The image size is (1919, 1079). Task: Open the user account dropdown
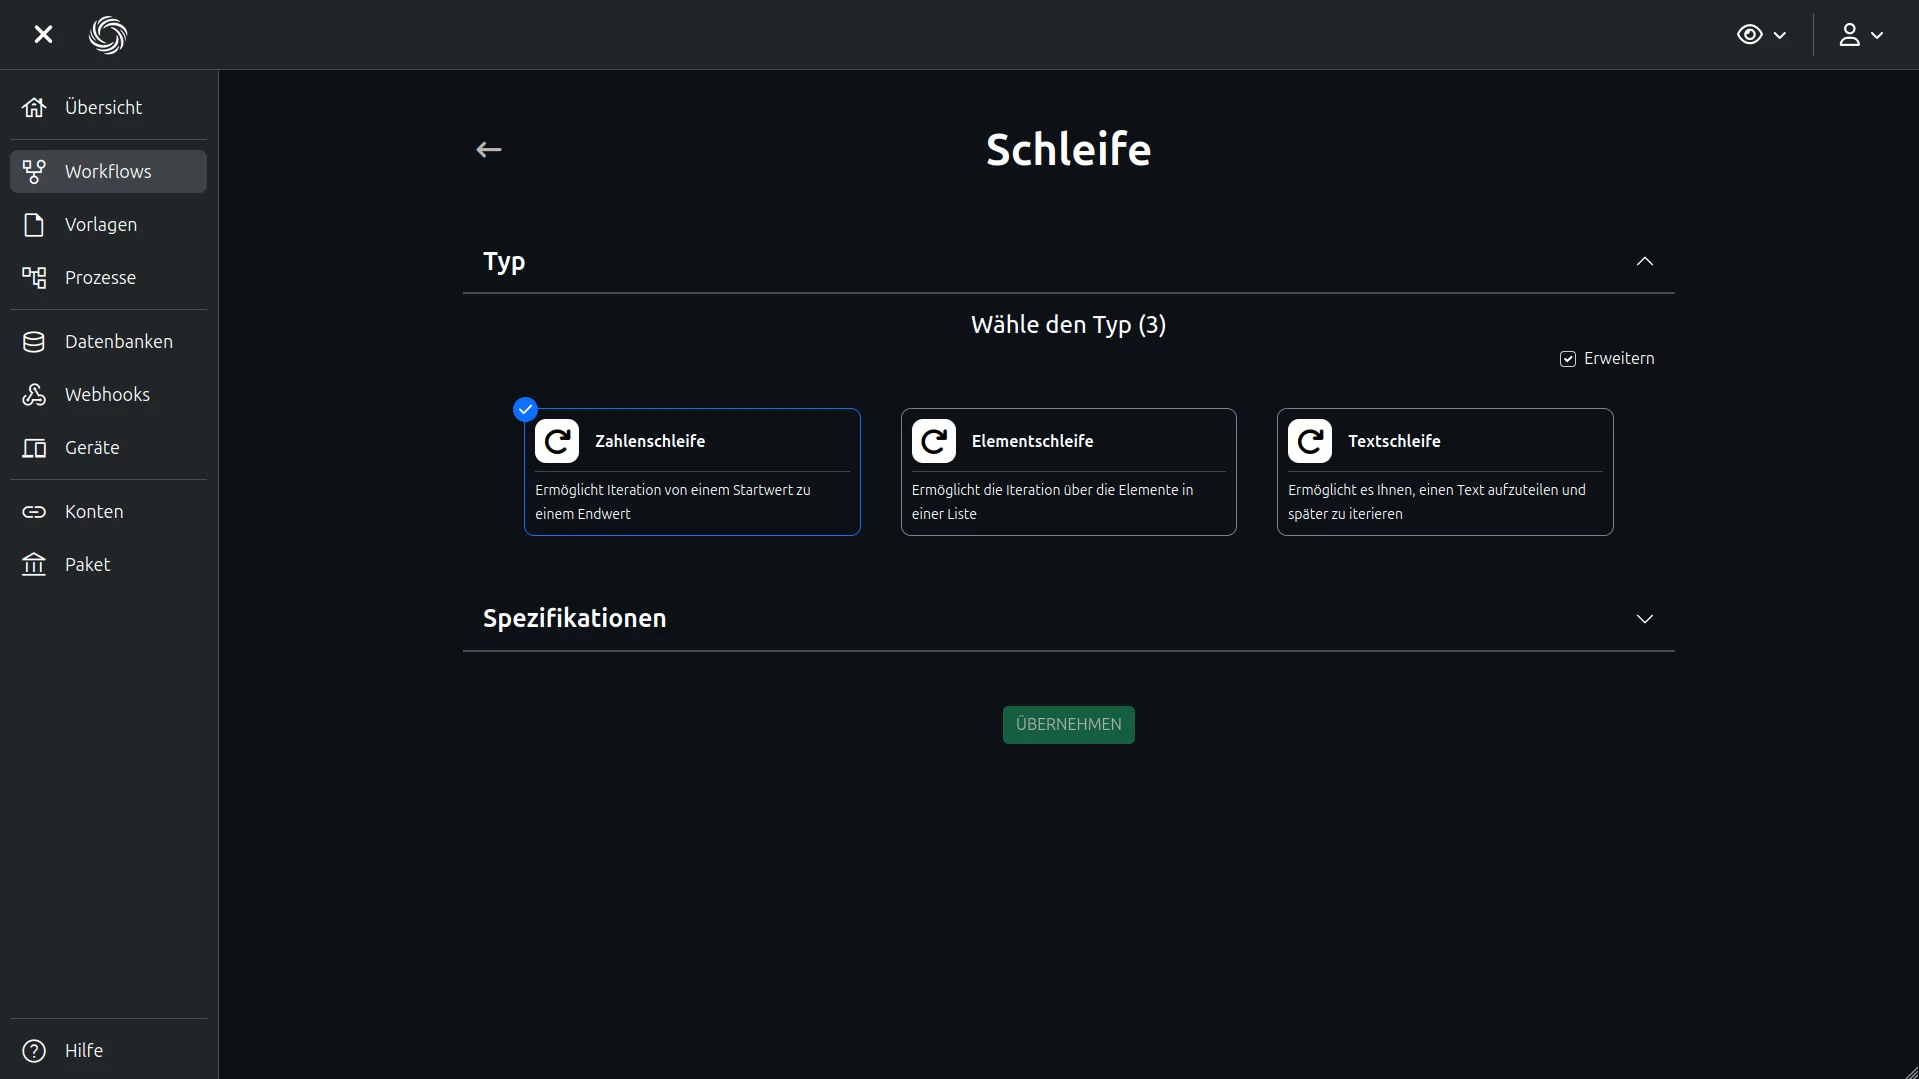coord(1860,35)
